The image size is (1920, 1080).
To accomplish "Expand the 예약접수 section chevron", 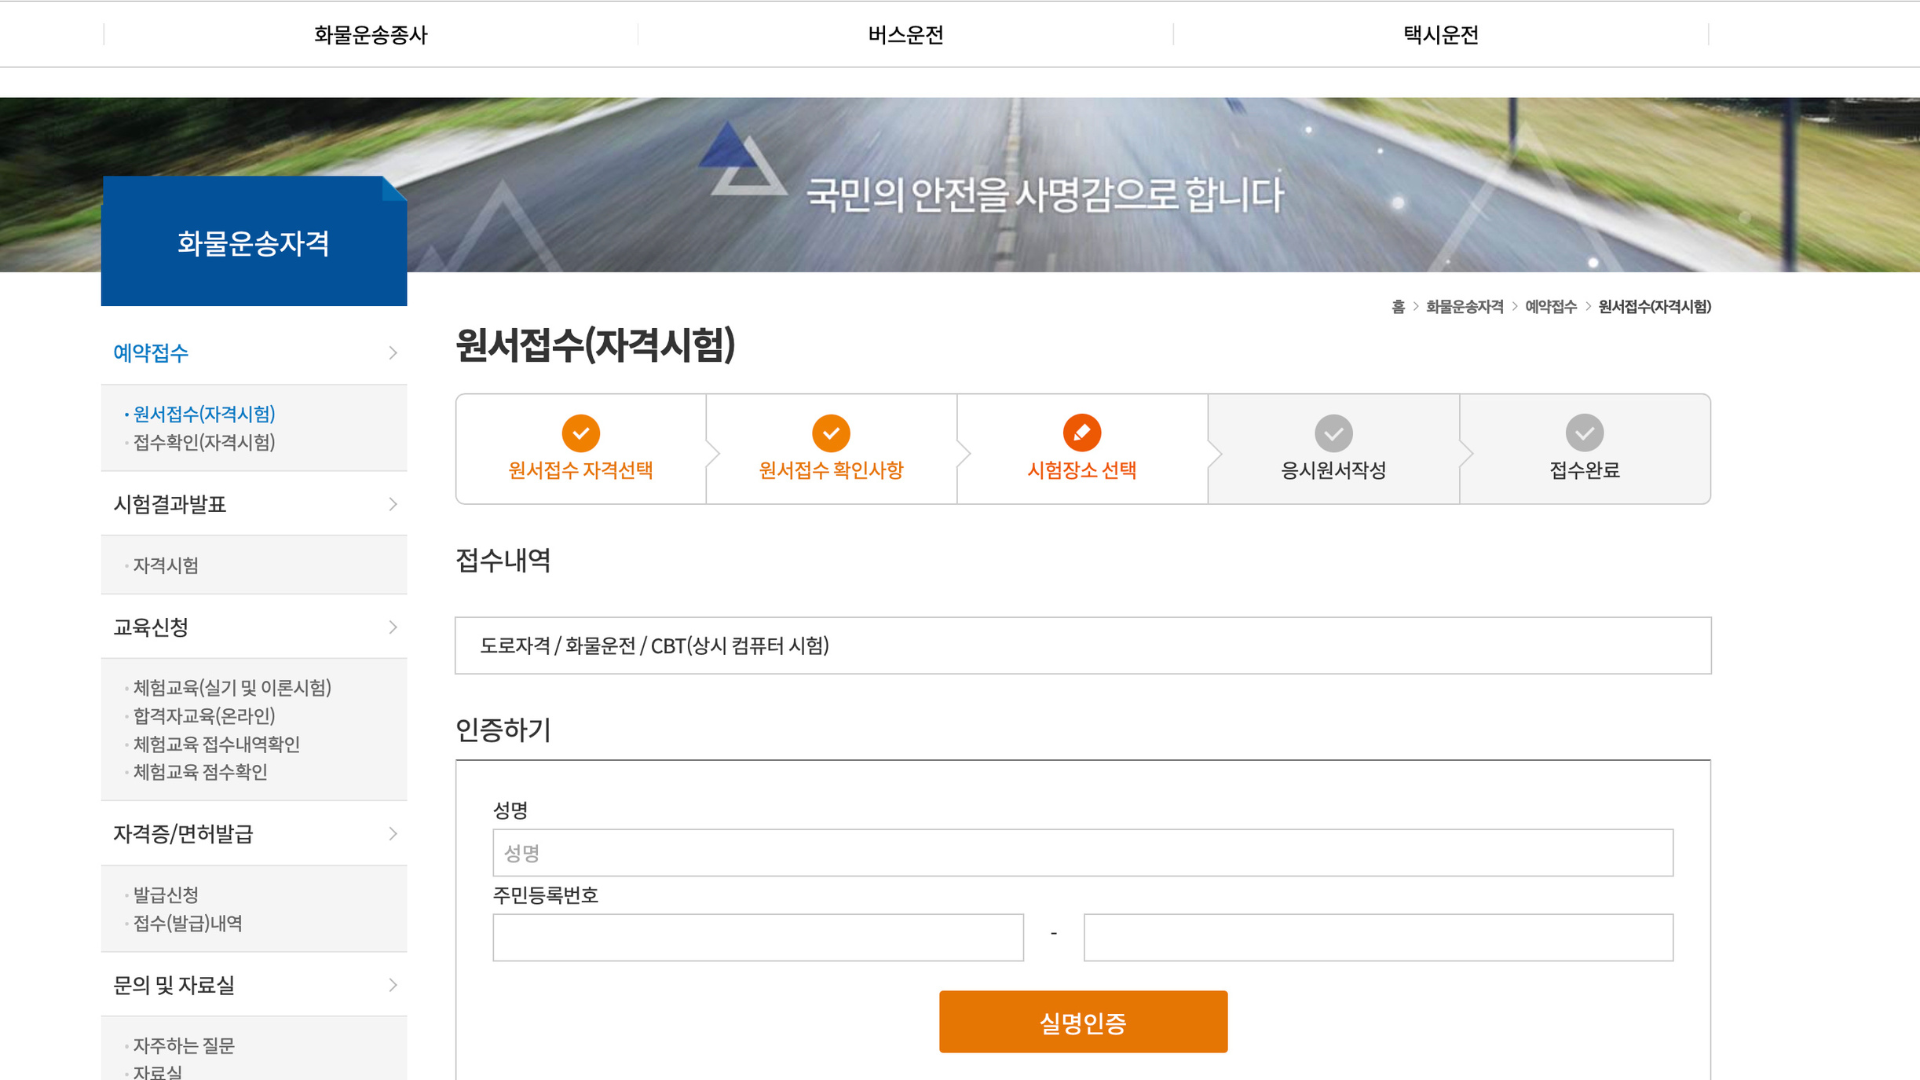I will click(x=393, y=353).
